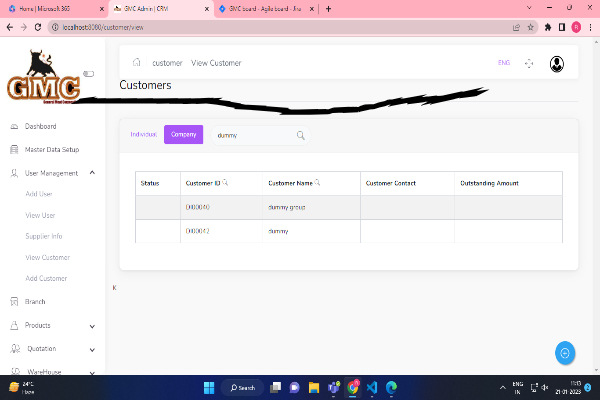Change language using the ENG selector
This screenshot has width=600, height=400.
pyautogui.click(x=503, y=63)
